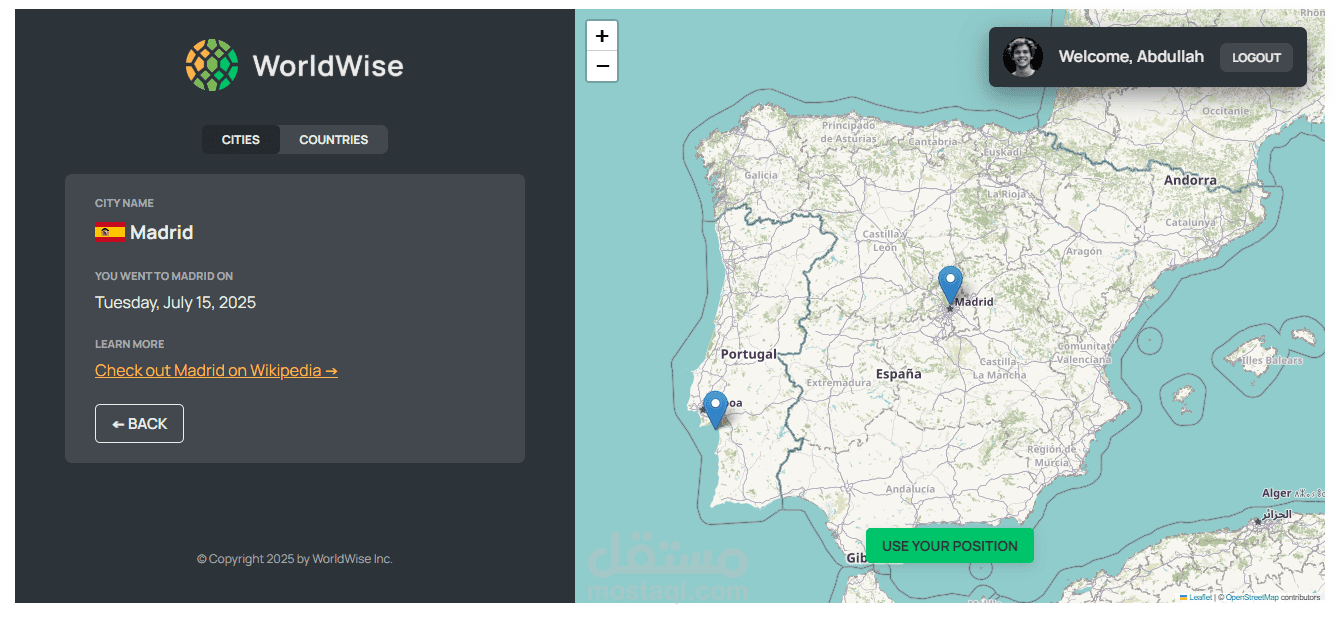Click the copyright 2025 WorldWise footer text
The height and width of the screenshot is (617, 1336).
coord(294,559)
